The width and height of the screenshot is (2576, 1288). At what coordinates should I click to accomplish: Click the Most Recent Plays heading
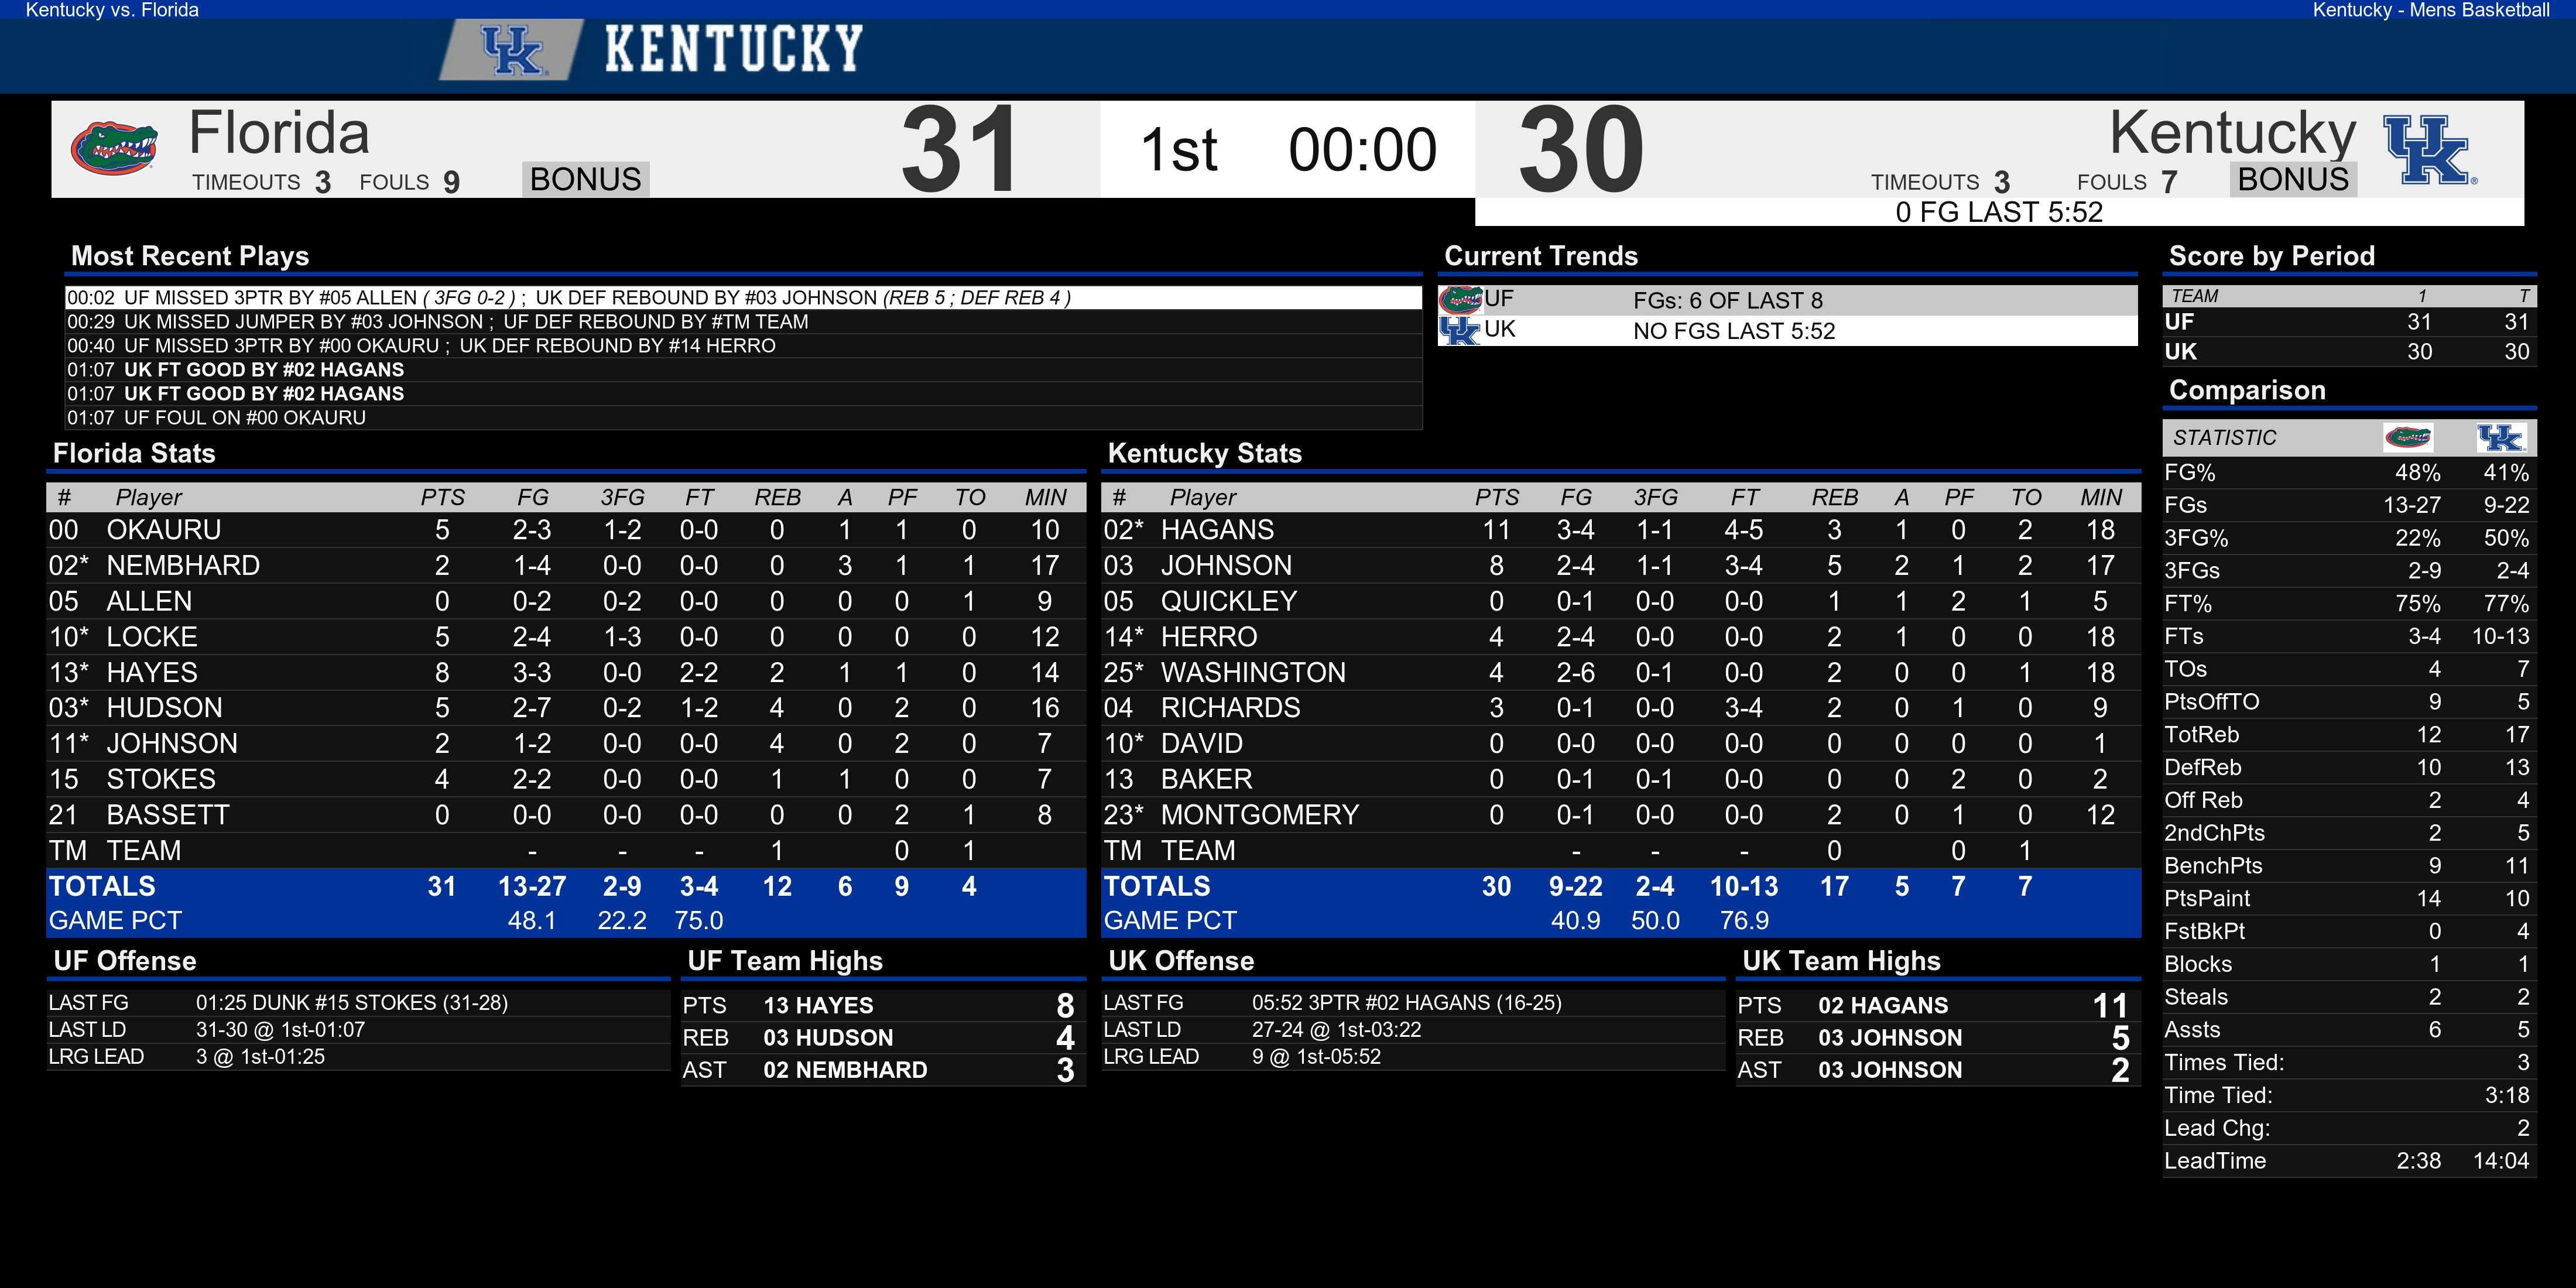click(x=190, y=256)
